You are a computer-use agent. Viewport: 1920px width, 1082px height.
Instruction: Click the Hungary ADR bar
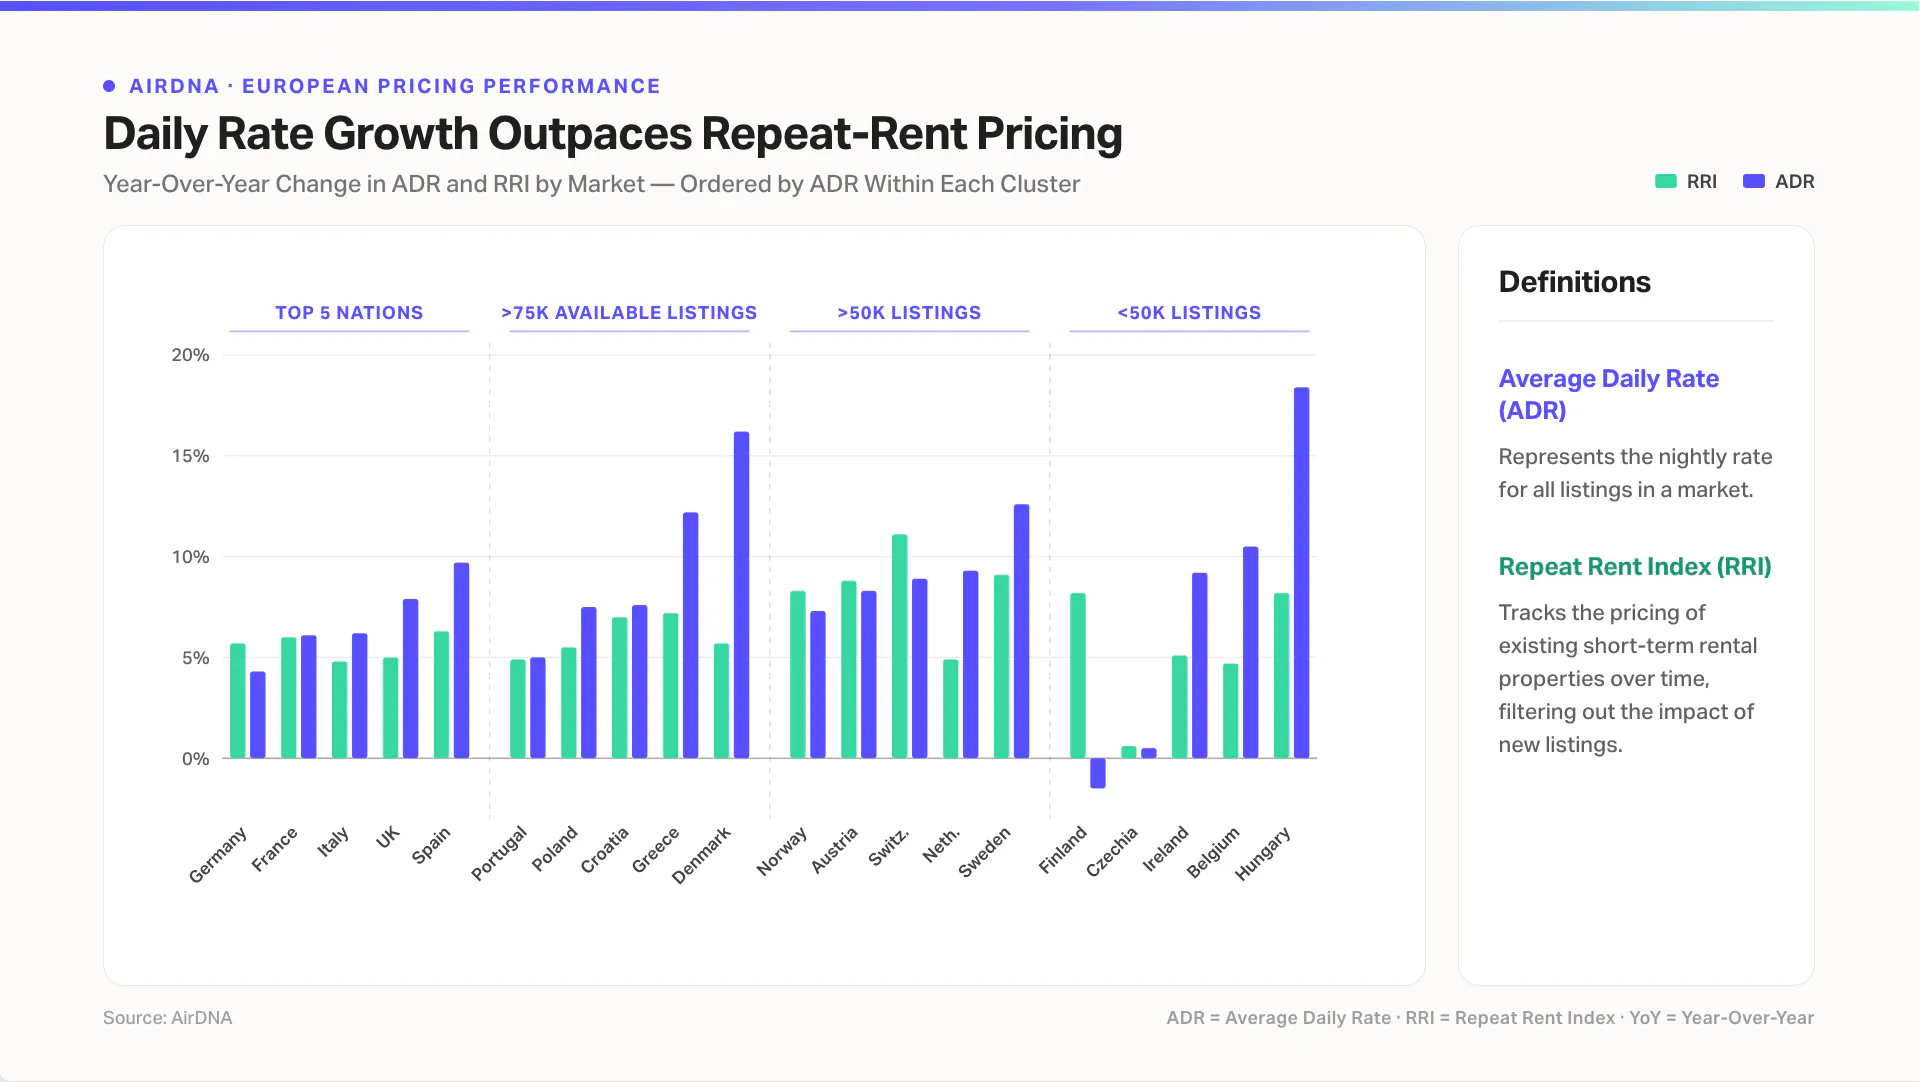1301,573
